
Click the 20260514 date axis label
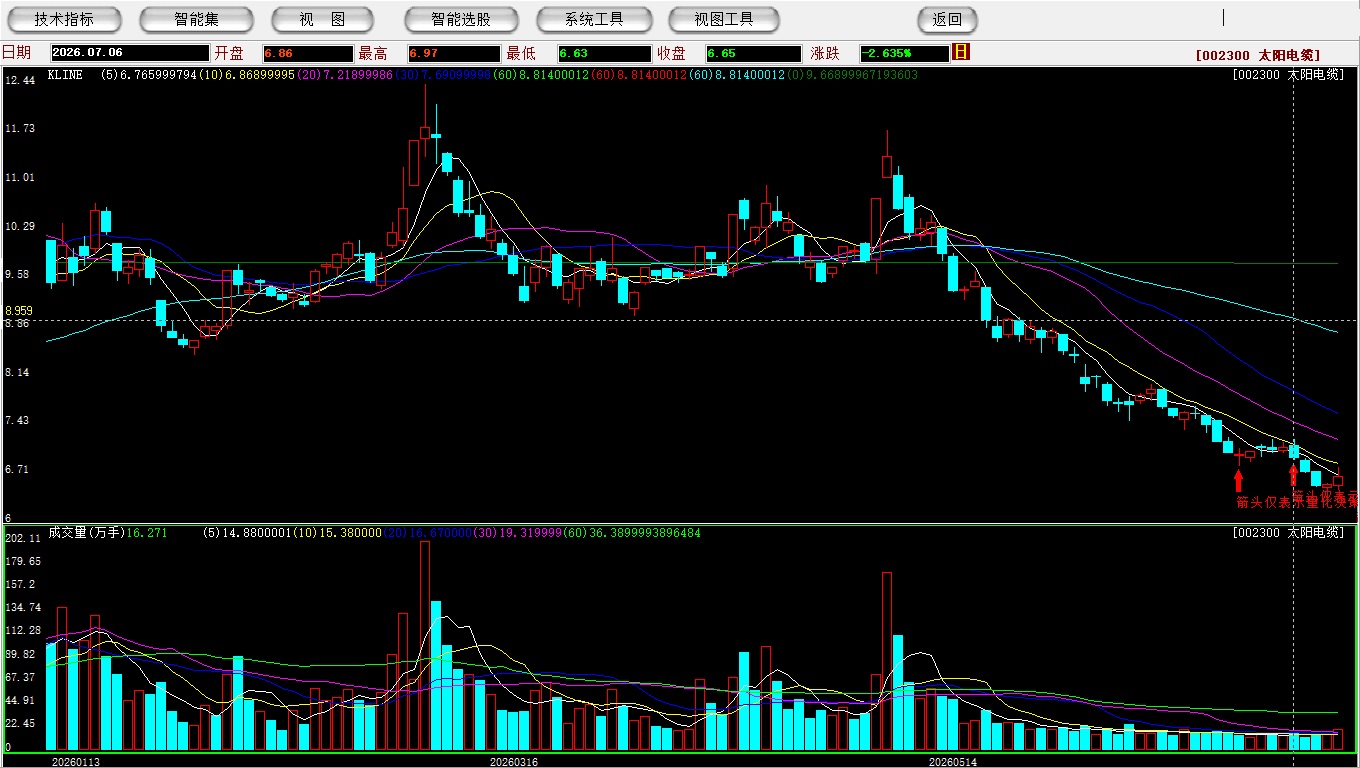[x=953, y=762]
